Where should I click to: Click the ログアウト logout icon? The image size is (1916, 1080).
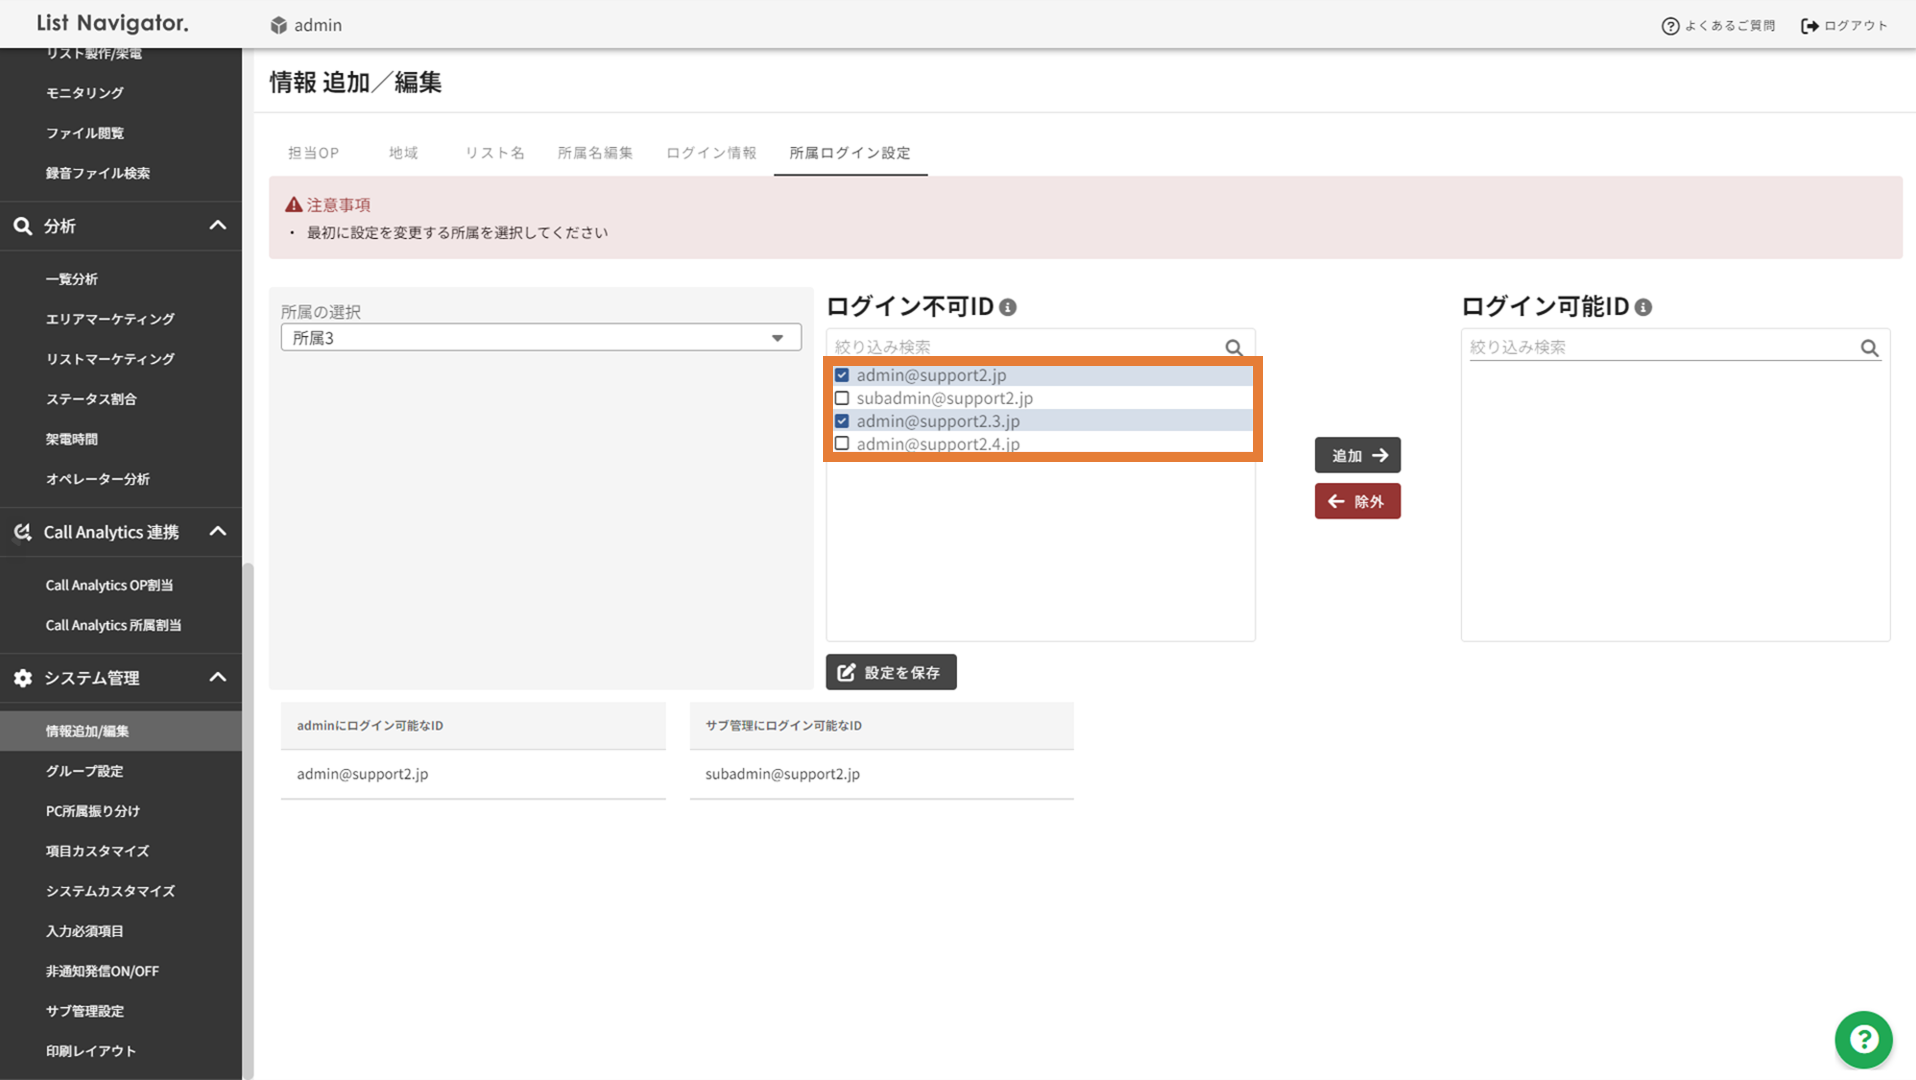(x=1809, y=26)
